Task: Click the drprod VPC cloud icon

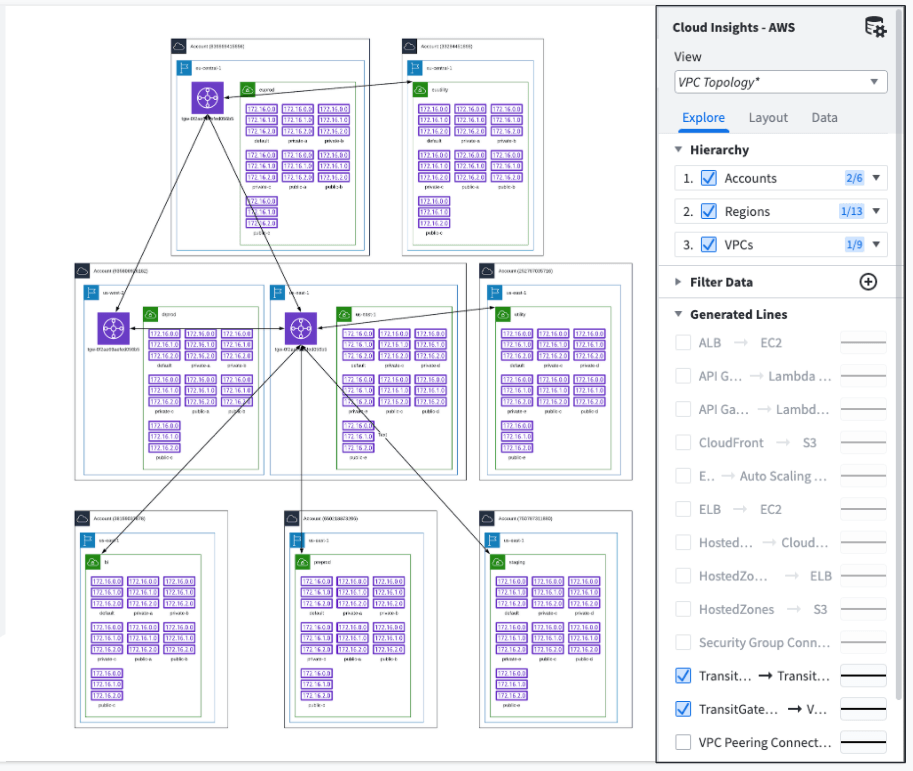Action: (151, 314)
